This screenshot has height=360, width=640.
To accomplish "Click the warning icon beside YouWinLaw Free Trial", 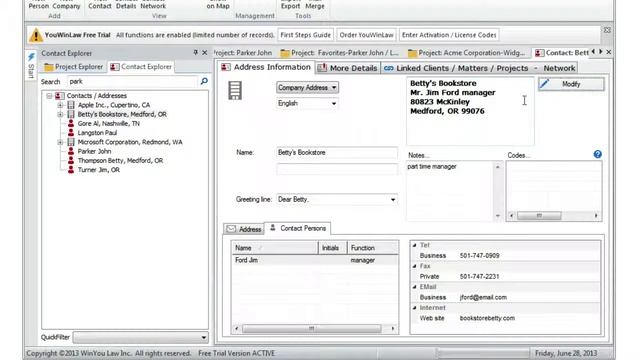I will (36, 35).
